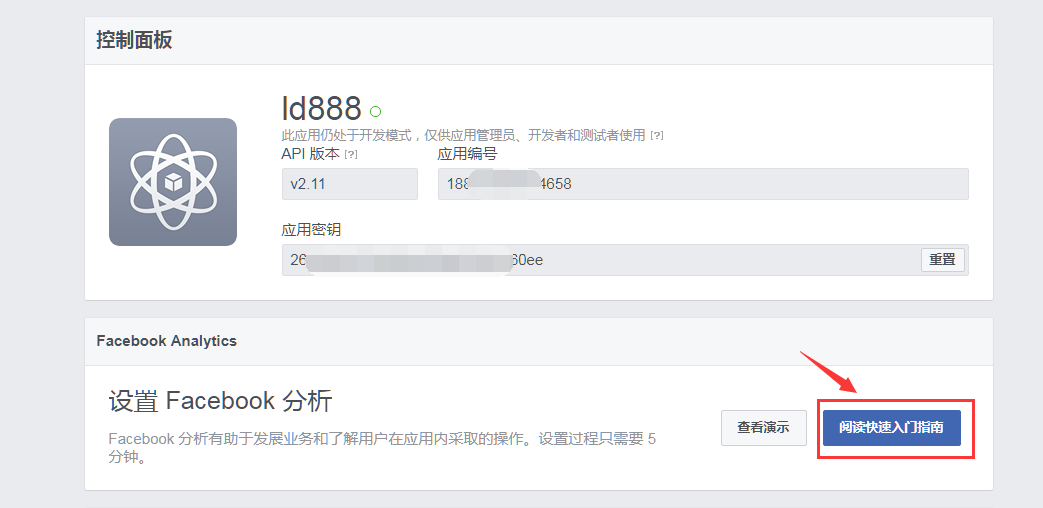Click the 应用编号 label
This screenshot has width=1043, height=508.
pyautogui.click(x=467, y=155)
